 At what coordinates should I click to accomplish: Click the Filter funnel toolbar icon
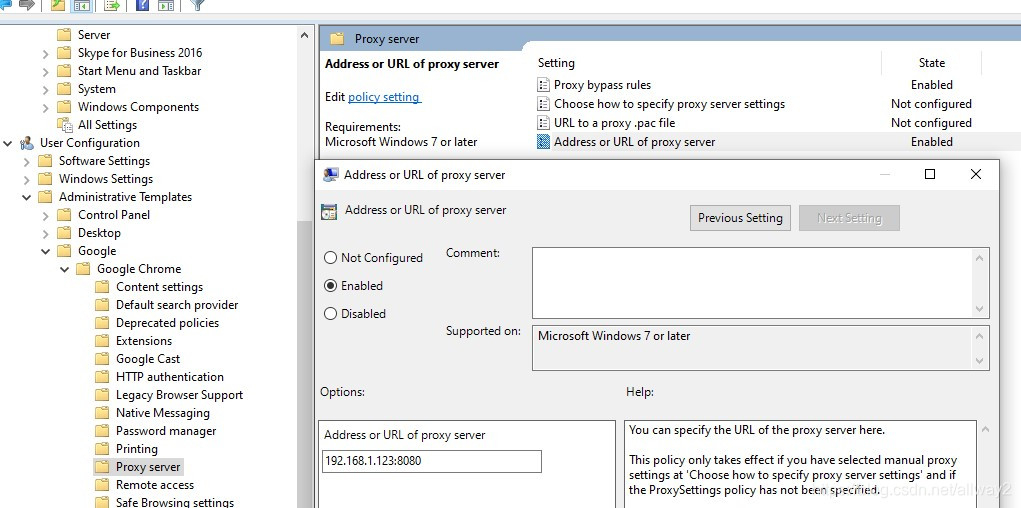197,5
